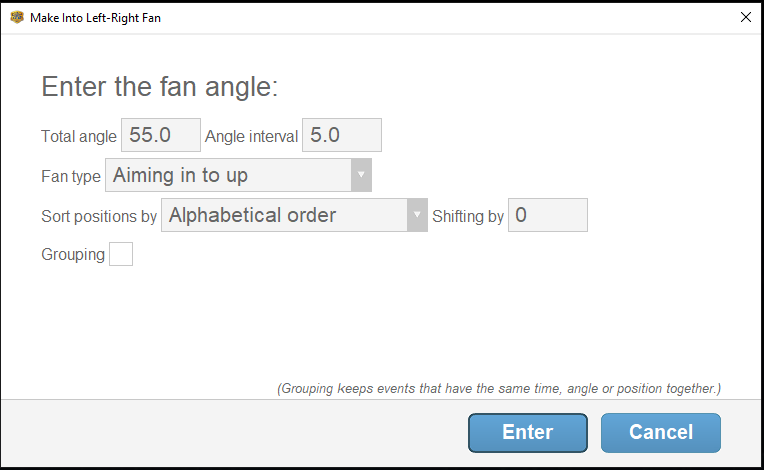Select the Angle interval field showing 5.0
This screenshot has height=470, width=764.
pyautogui.click(x=342, y=135)
